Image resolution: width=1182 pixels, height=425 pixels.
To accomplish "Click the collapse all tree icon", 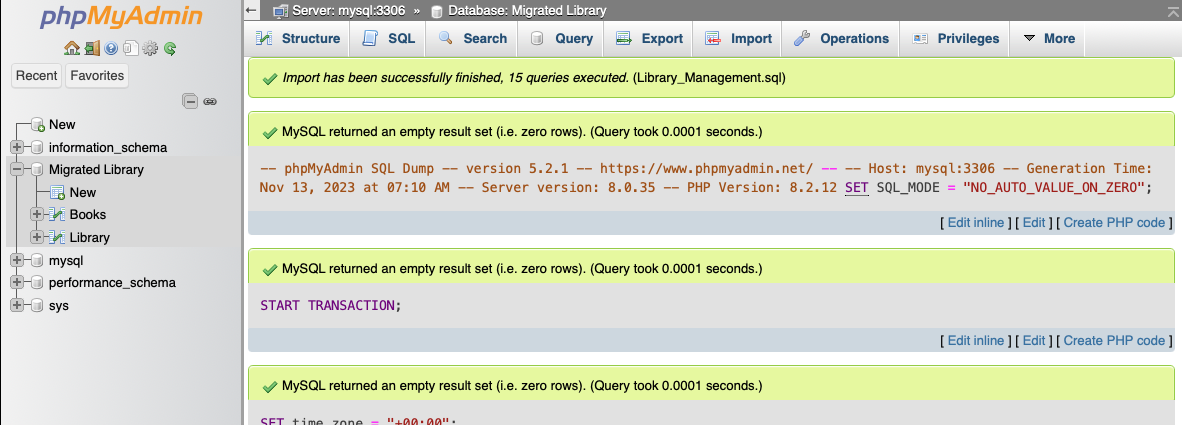I will tap(190, 101).
